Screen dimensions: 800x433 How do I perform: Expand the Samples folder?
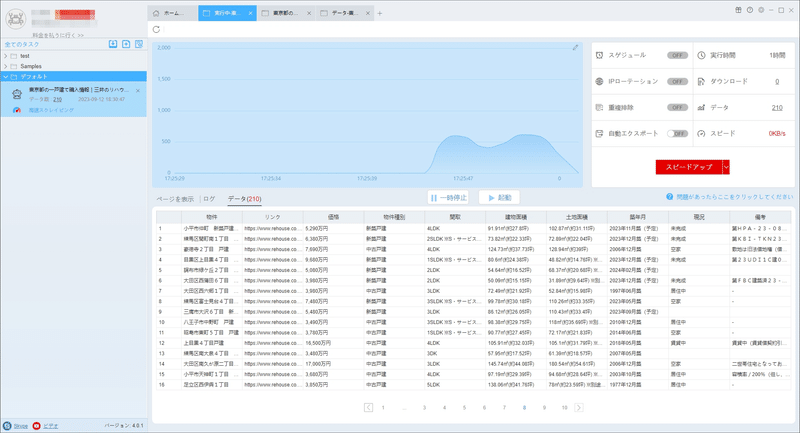6,66
